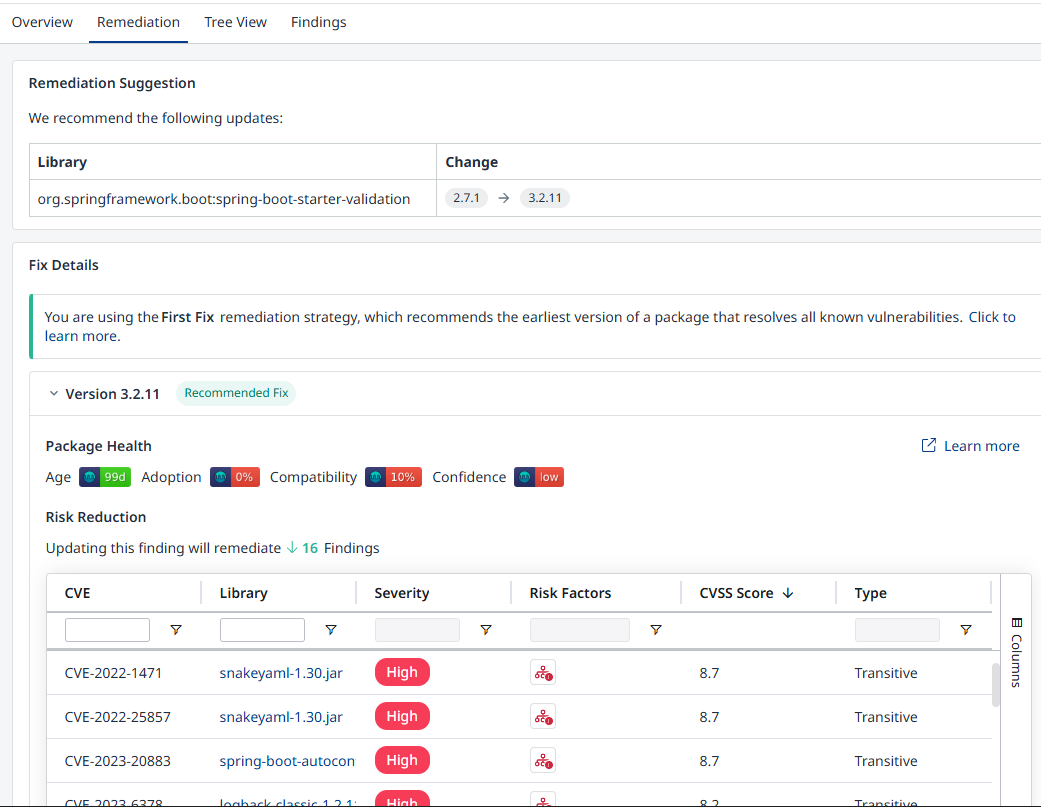Click risk factor icon for CVE-2022-25857
This screenshot has width=1041, height=807.
click(543, 717)
